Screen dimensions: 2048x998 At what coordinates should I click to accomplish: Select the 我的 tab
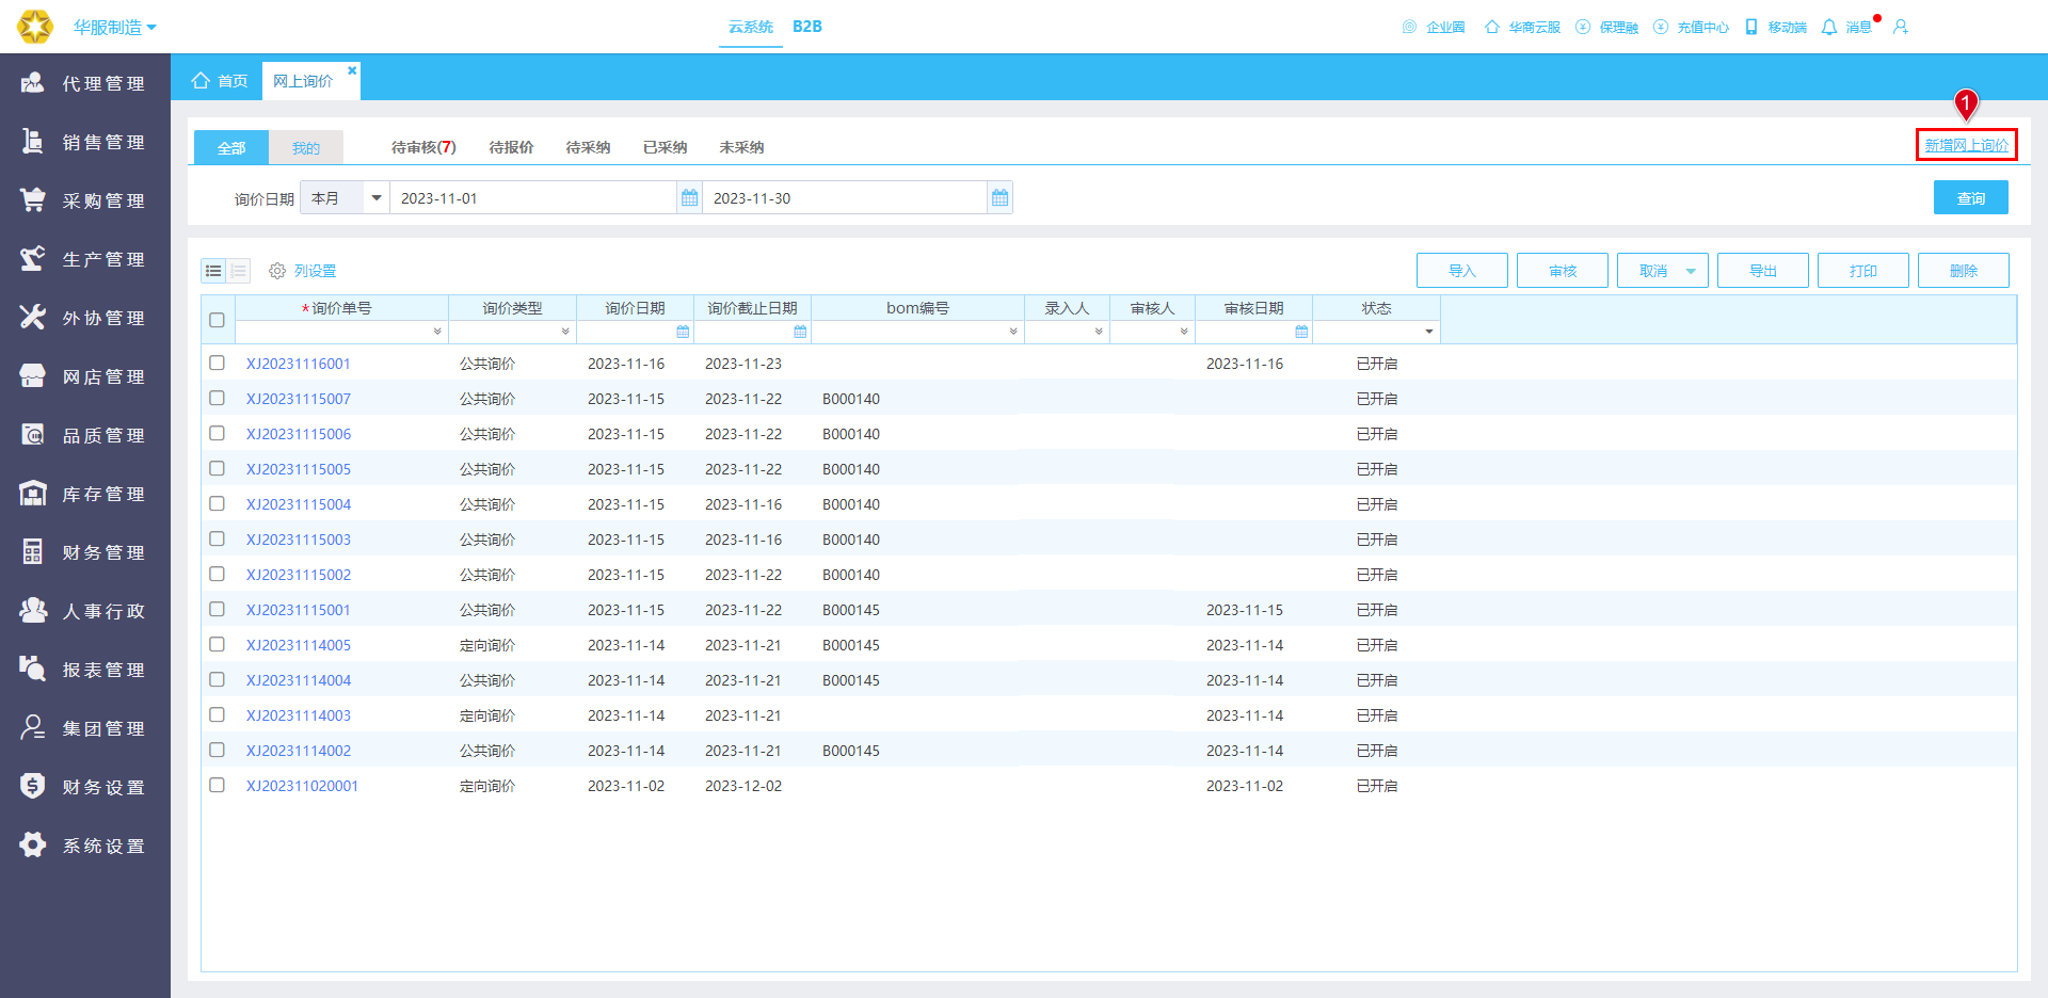[x=306, y=147]
